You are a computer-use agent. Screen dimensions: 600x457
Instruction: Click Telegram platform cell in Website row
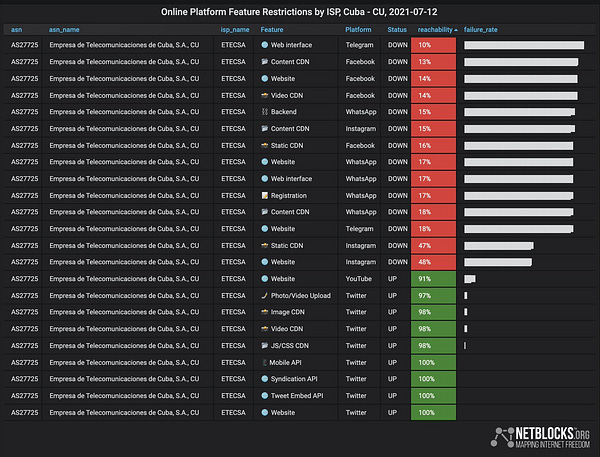(x=359, y=229)
